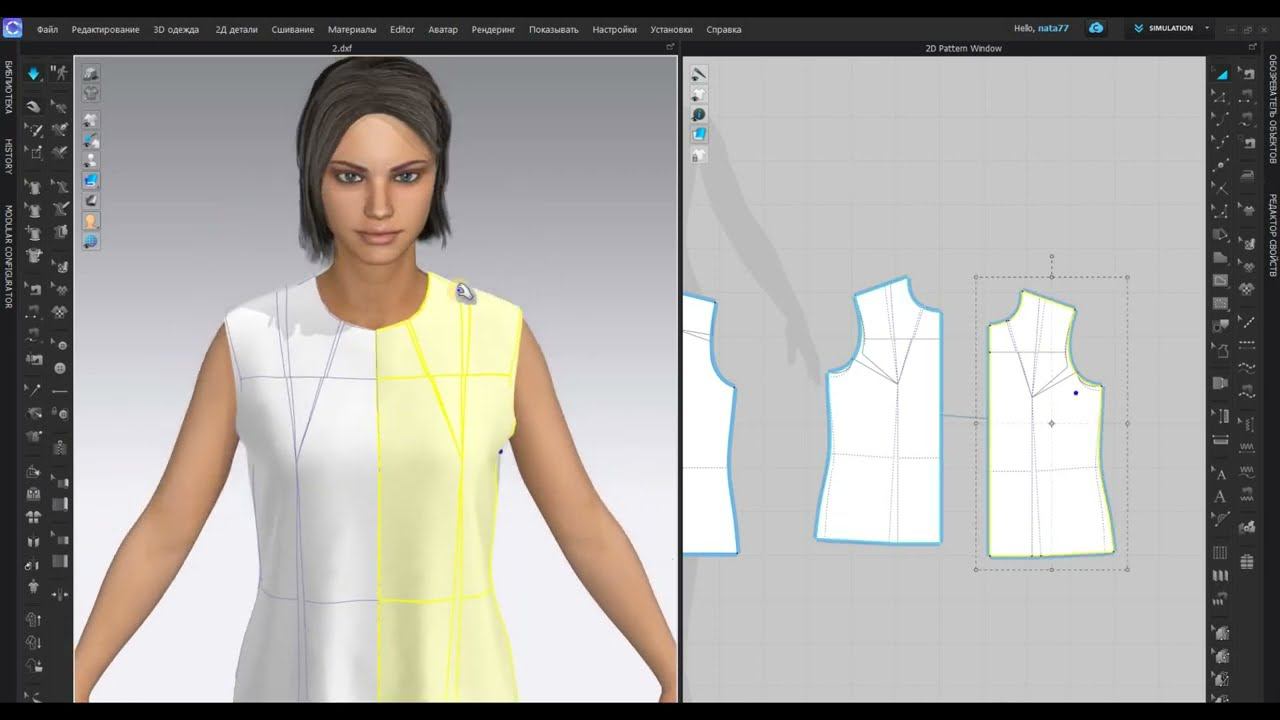Toggle needle-with-eye sewing display in 2D window

click(699, 74)
